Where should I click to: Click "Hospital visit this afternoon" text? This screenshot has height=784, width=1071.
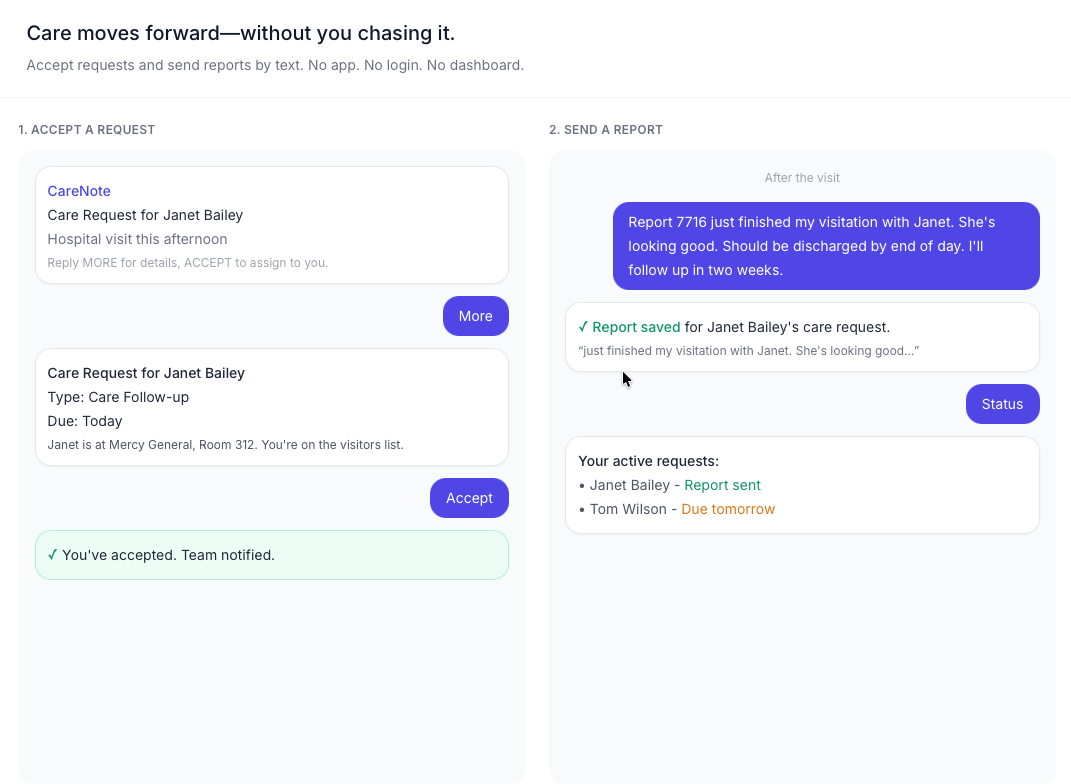coord(138,239)
